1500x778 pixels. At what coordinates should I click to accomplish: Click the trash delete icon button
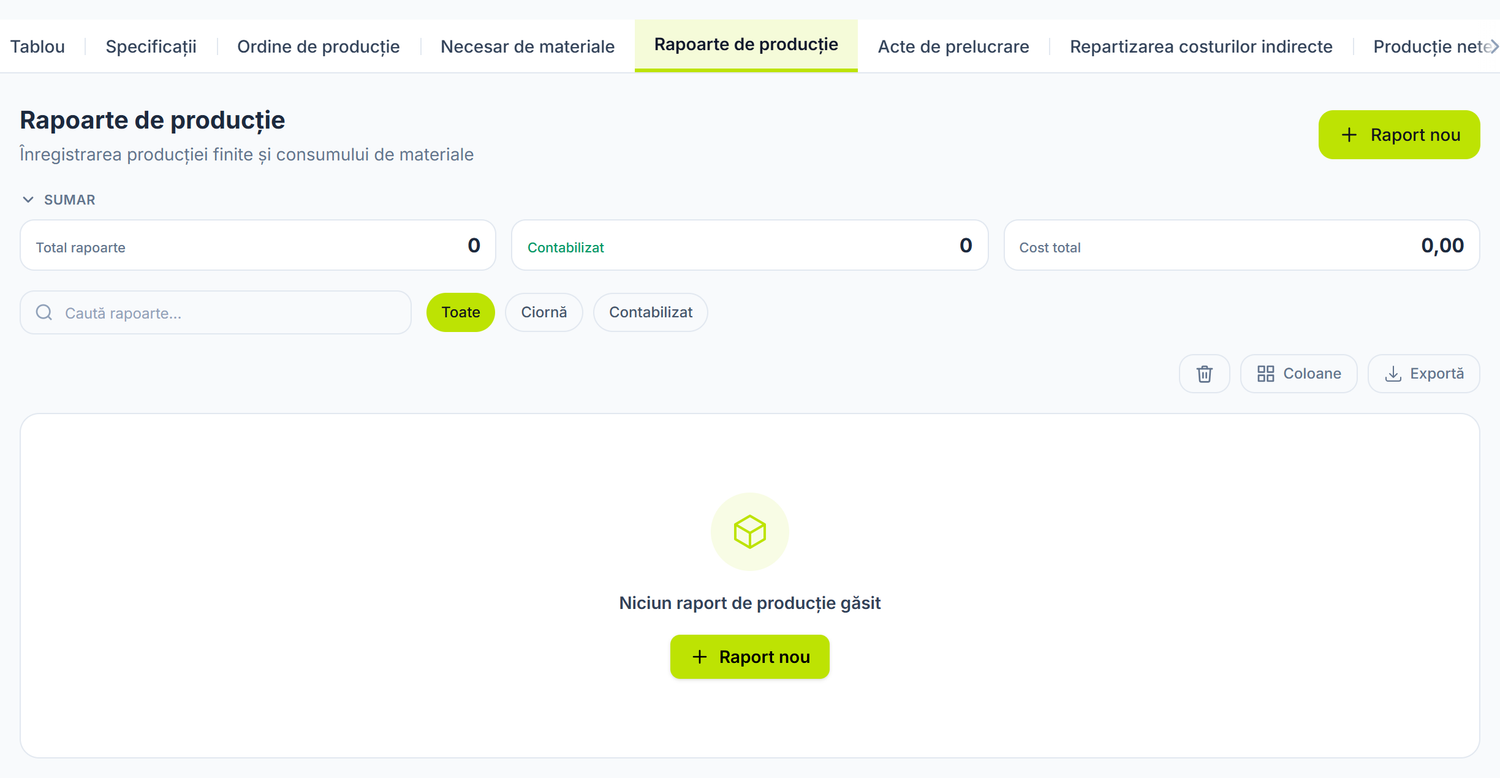pos(1204,374)
